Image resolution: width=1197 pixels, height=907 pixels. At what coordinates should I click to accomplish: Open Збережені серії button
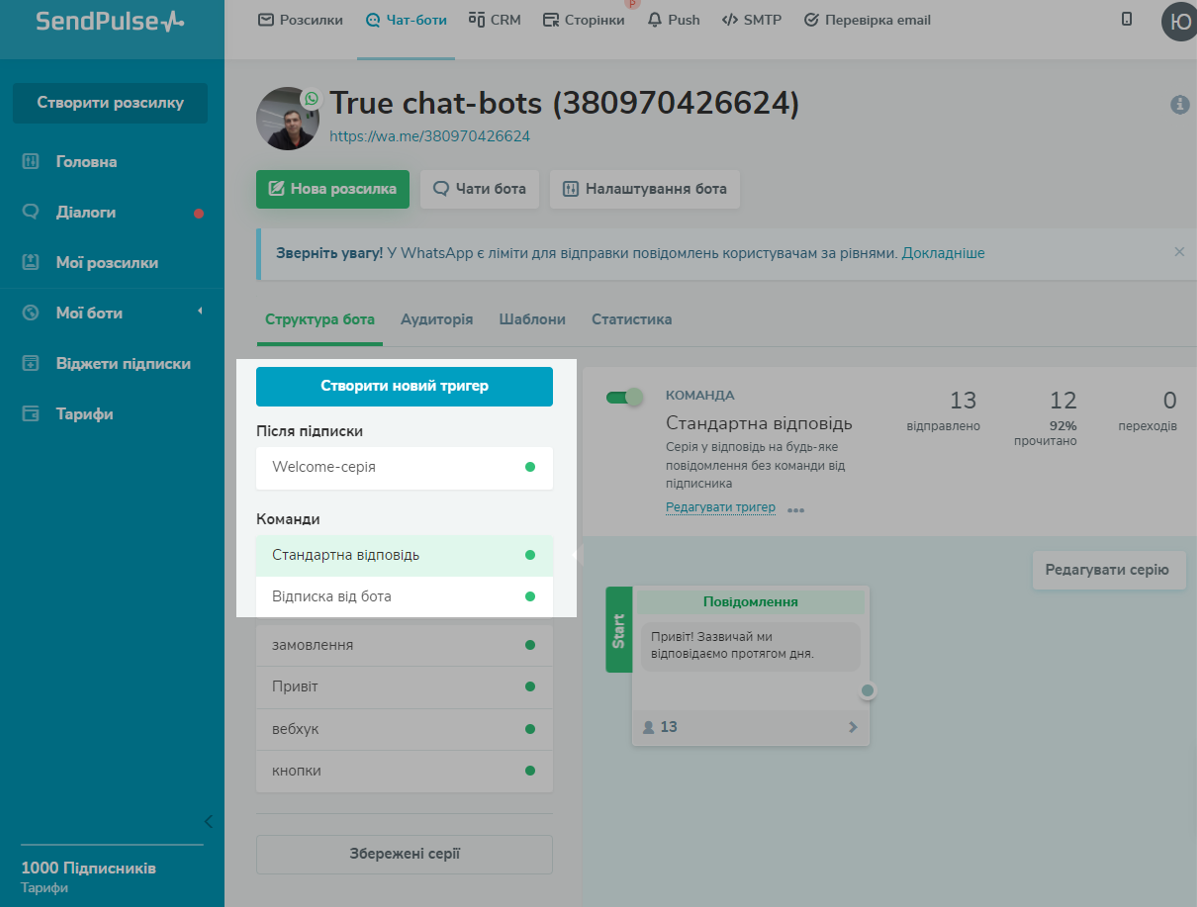coord(404,854)
